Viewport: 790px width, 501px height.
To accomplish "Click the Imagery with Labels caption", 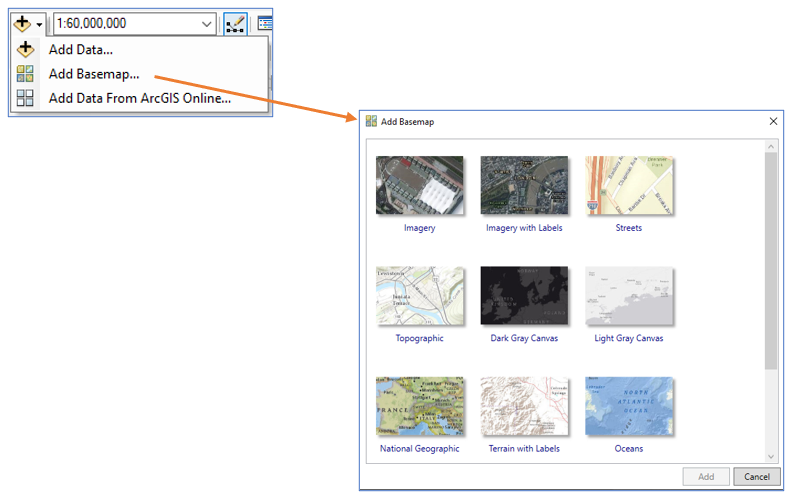I will click(524, 228).
